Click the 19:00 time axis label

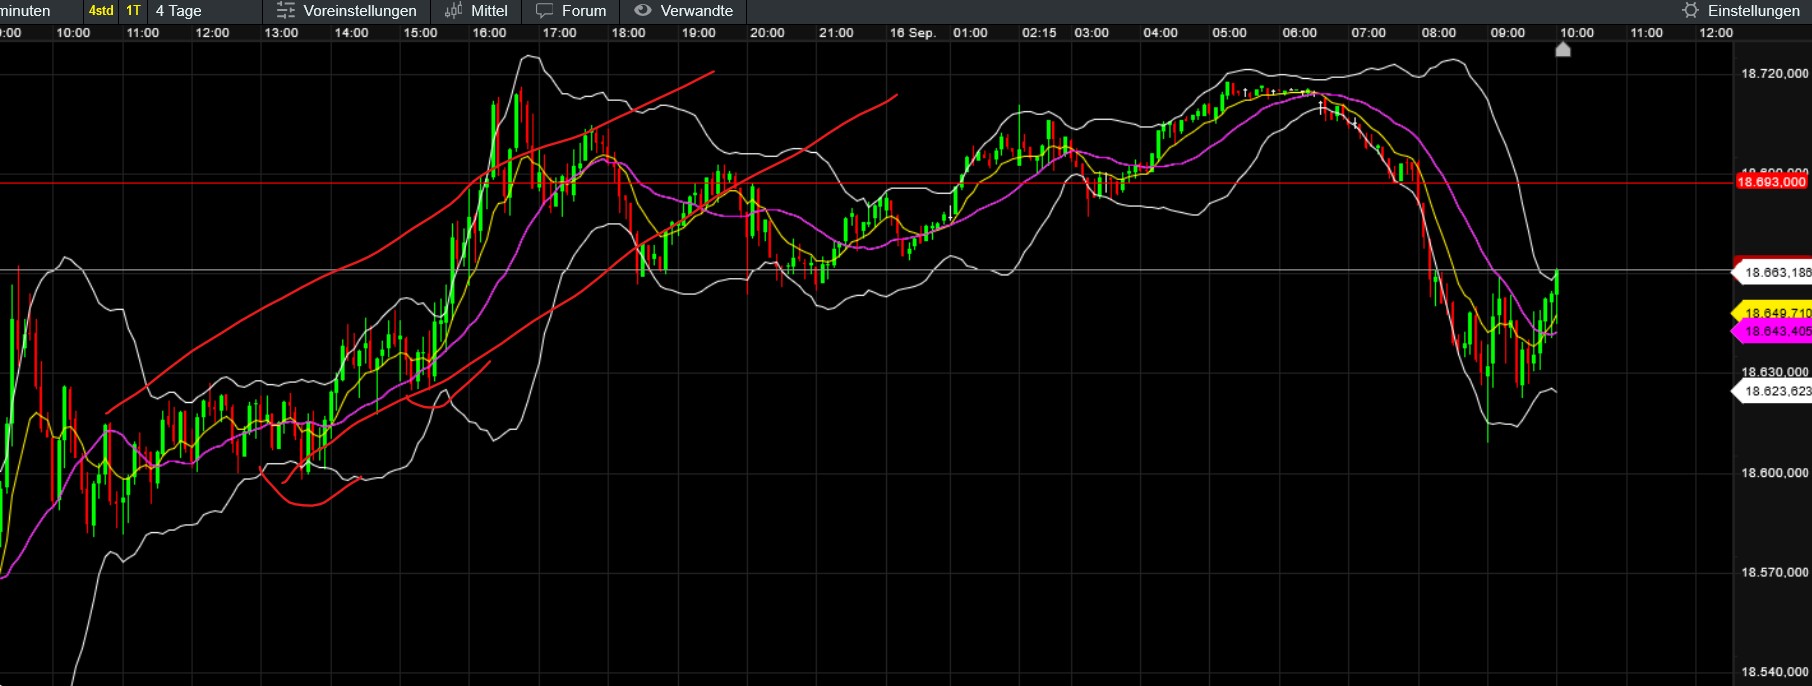(x=698, y=33)
